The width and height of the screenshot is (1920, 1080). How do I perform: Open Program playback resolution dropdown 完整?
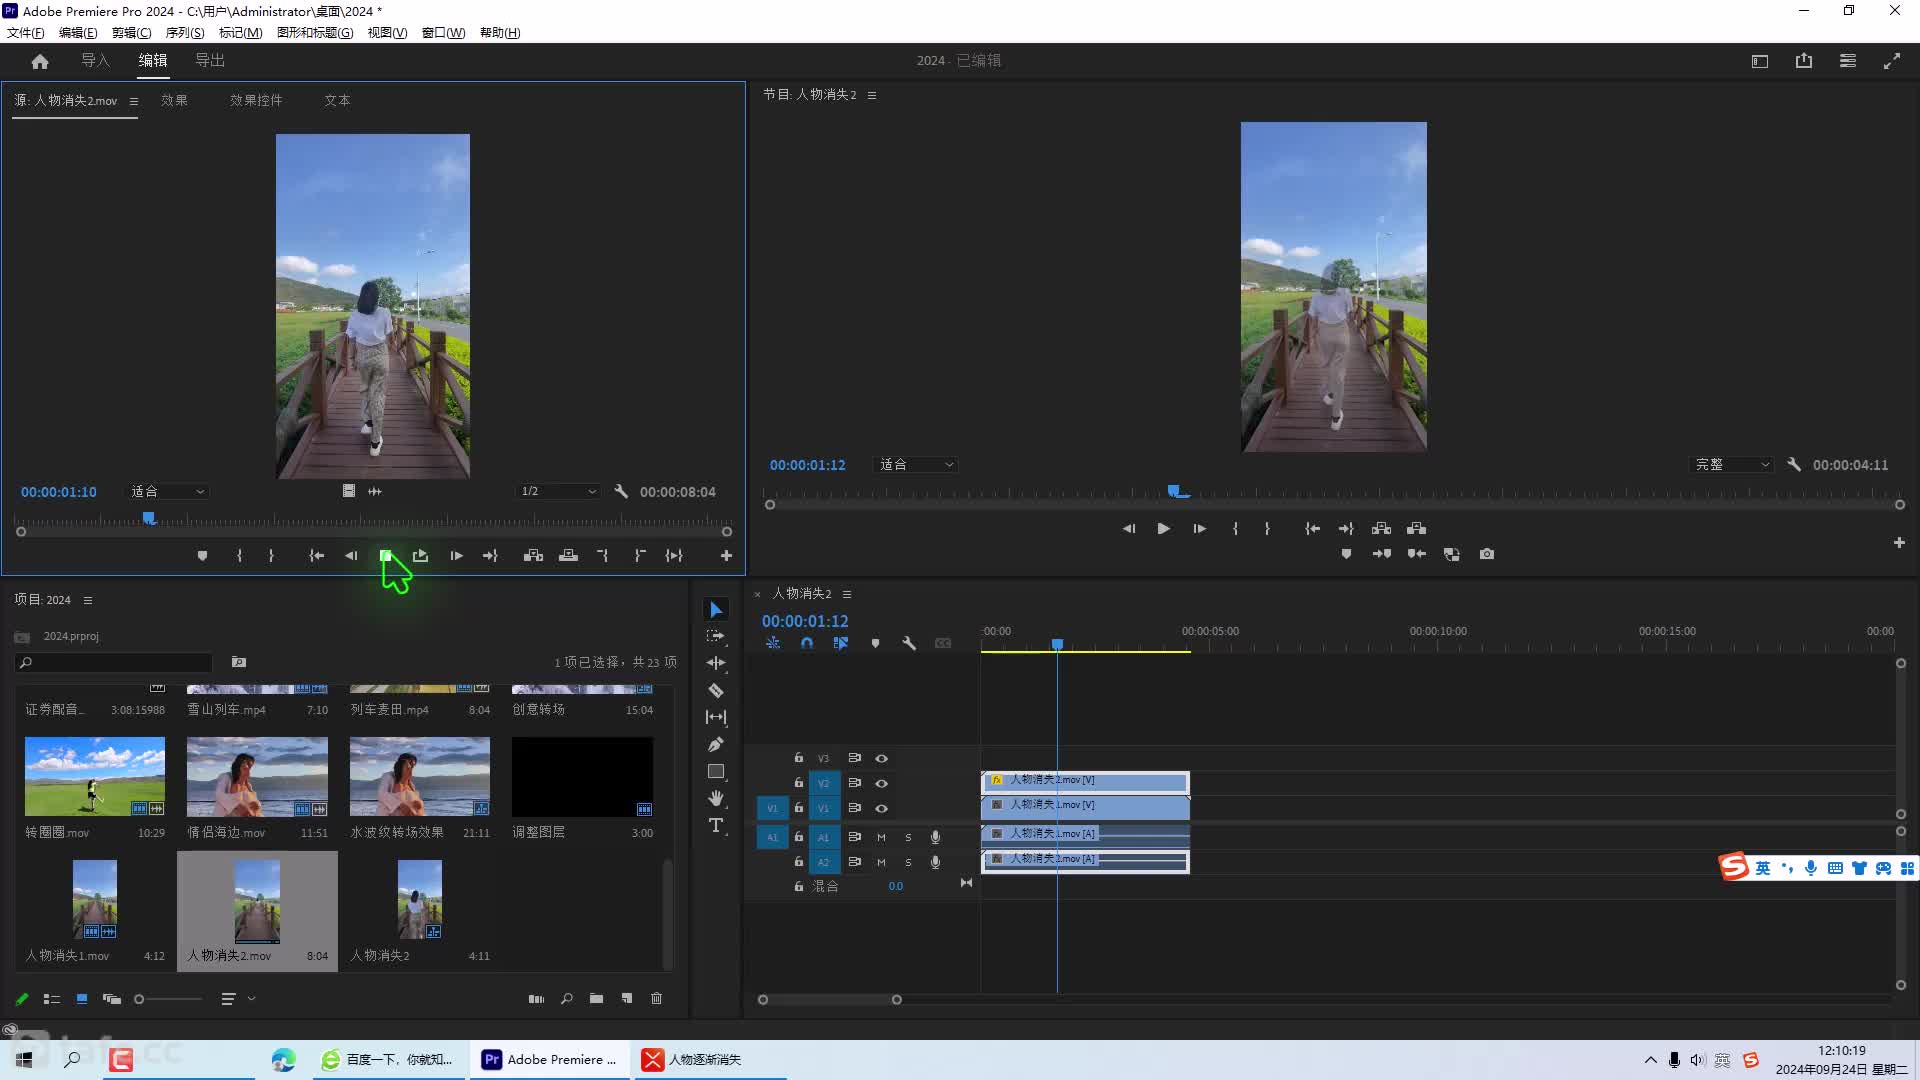(x=1732, y=465)
